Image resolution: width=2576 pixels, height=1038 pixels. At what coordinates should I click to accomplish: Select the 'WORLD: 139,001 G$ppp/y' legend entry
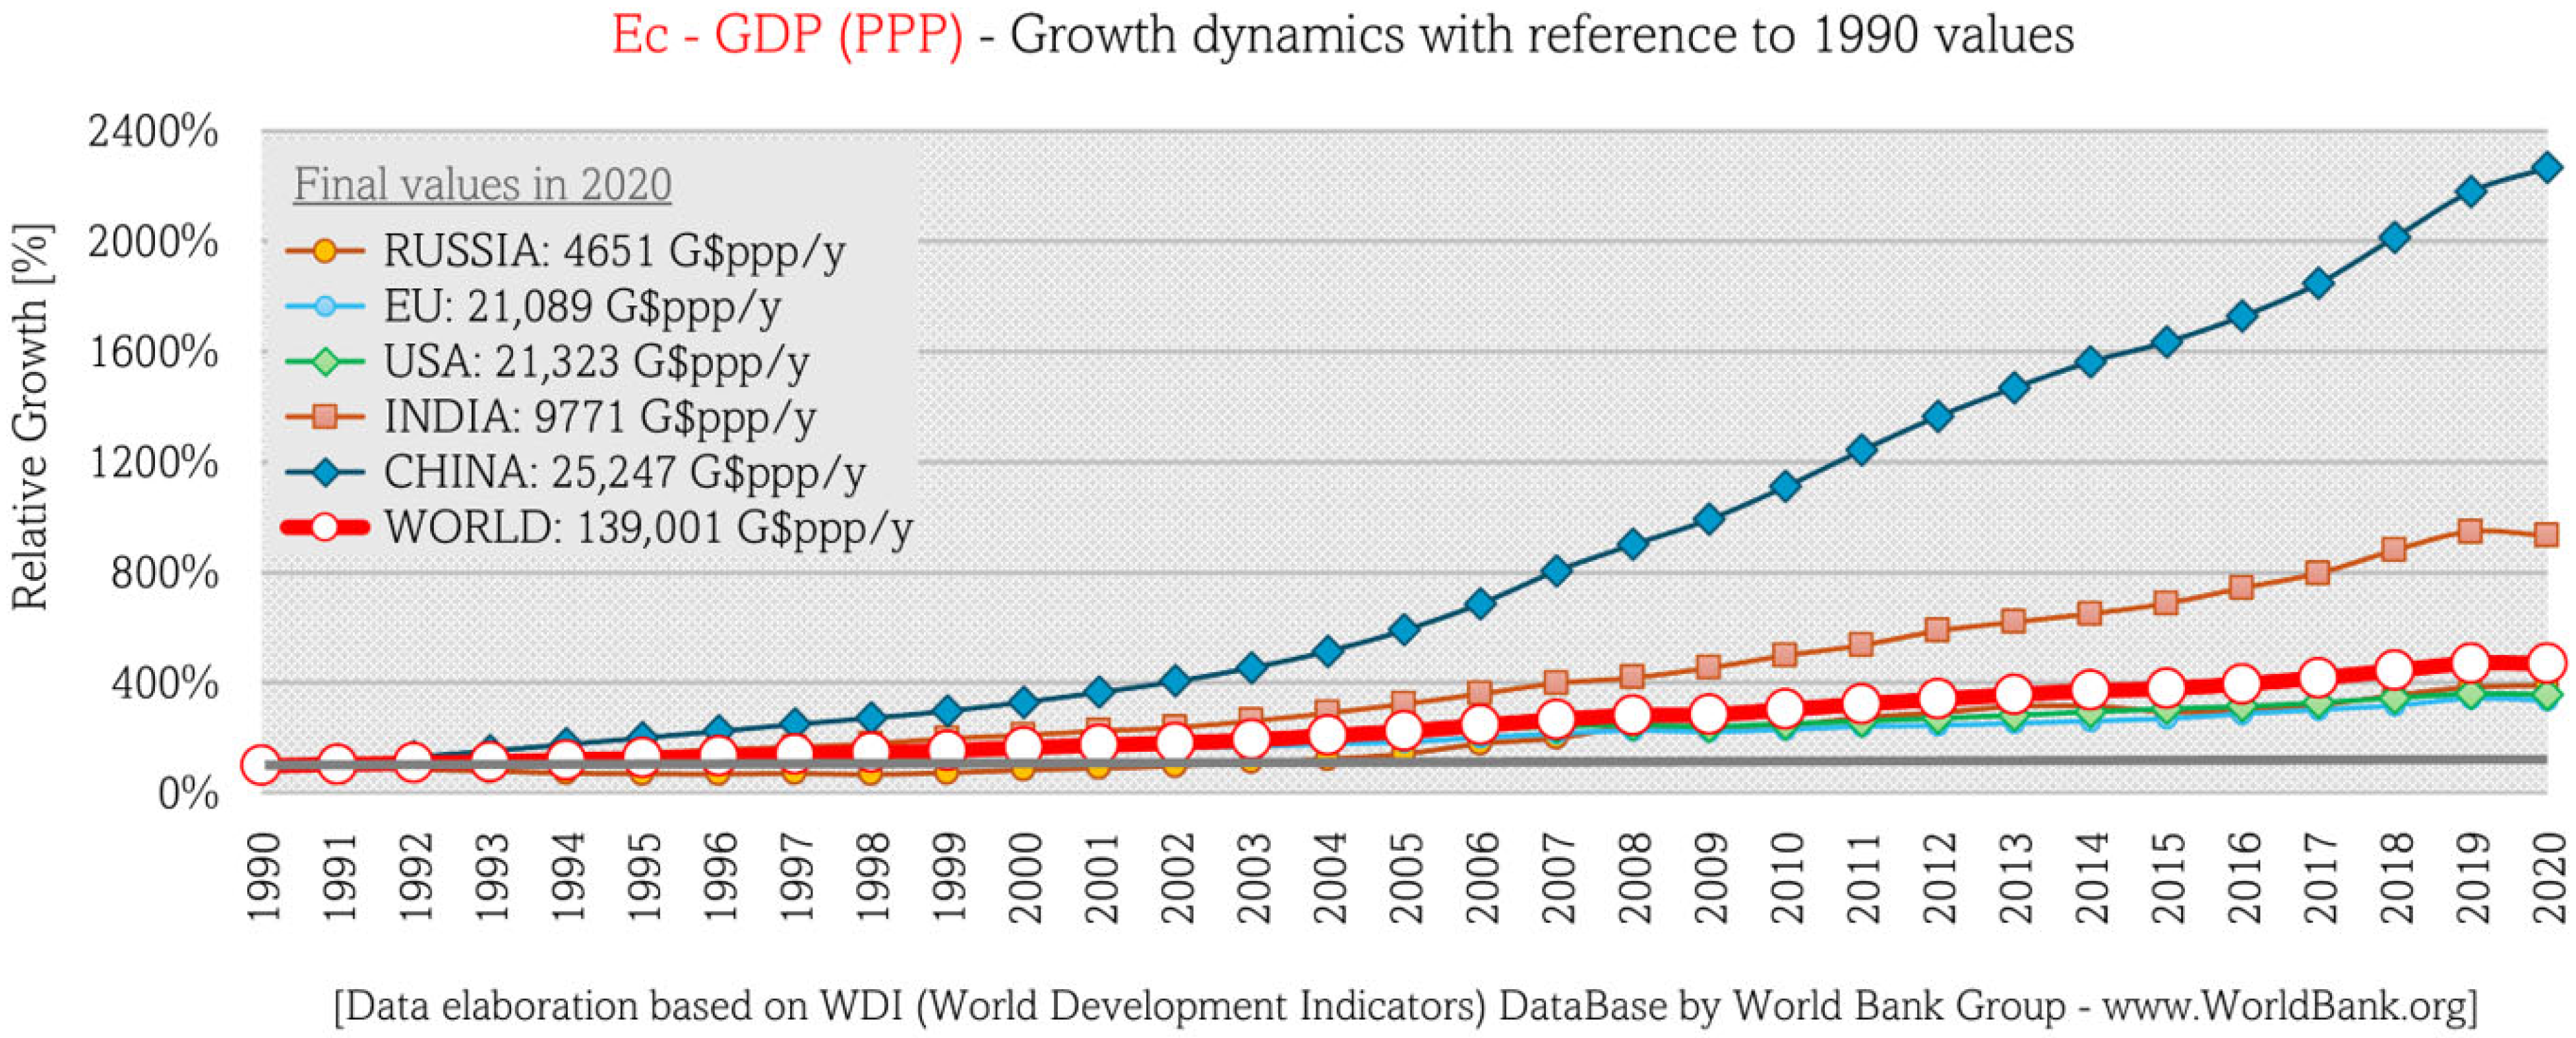click(x=648, y=527)
